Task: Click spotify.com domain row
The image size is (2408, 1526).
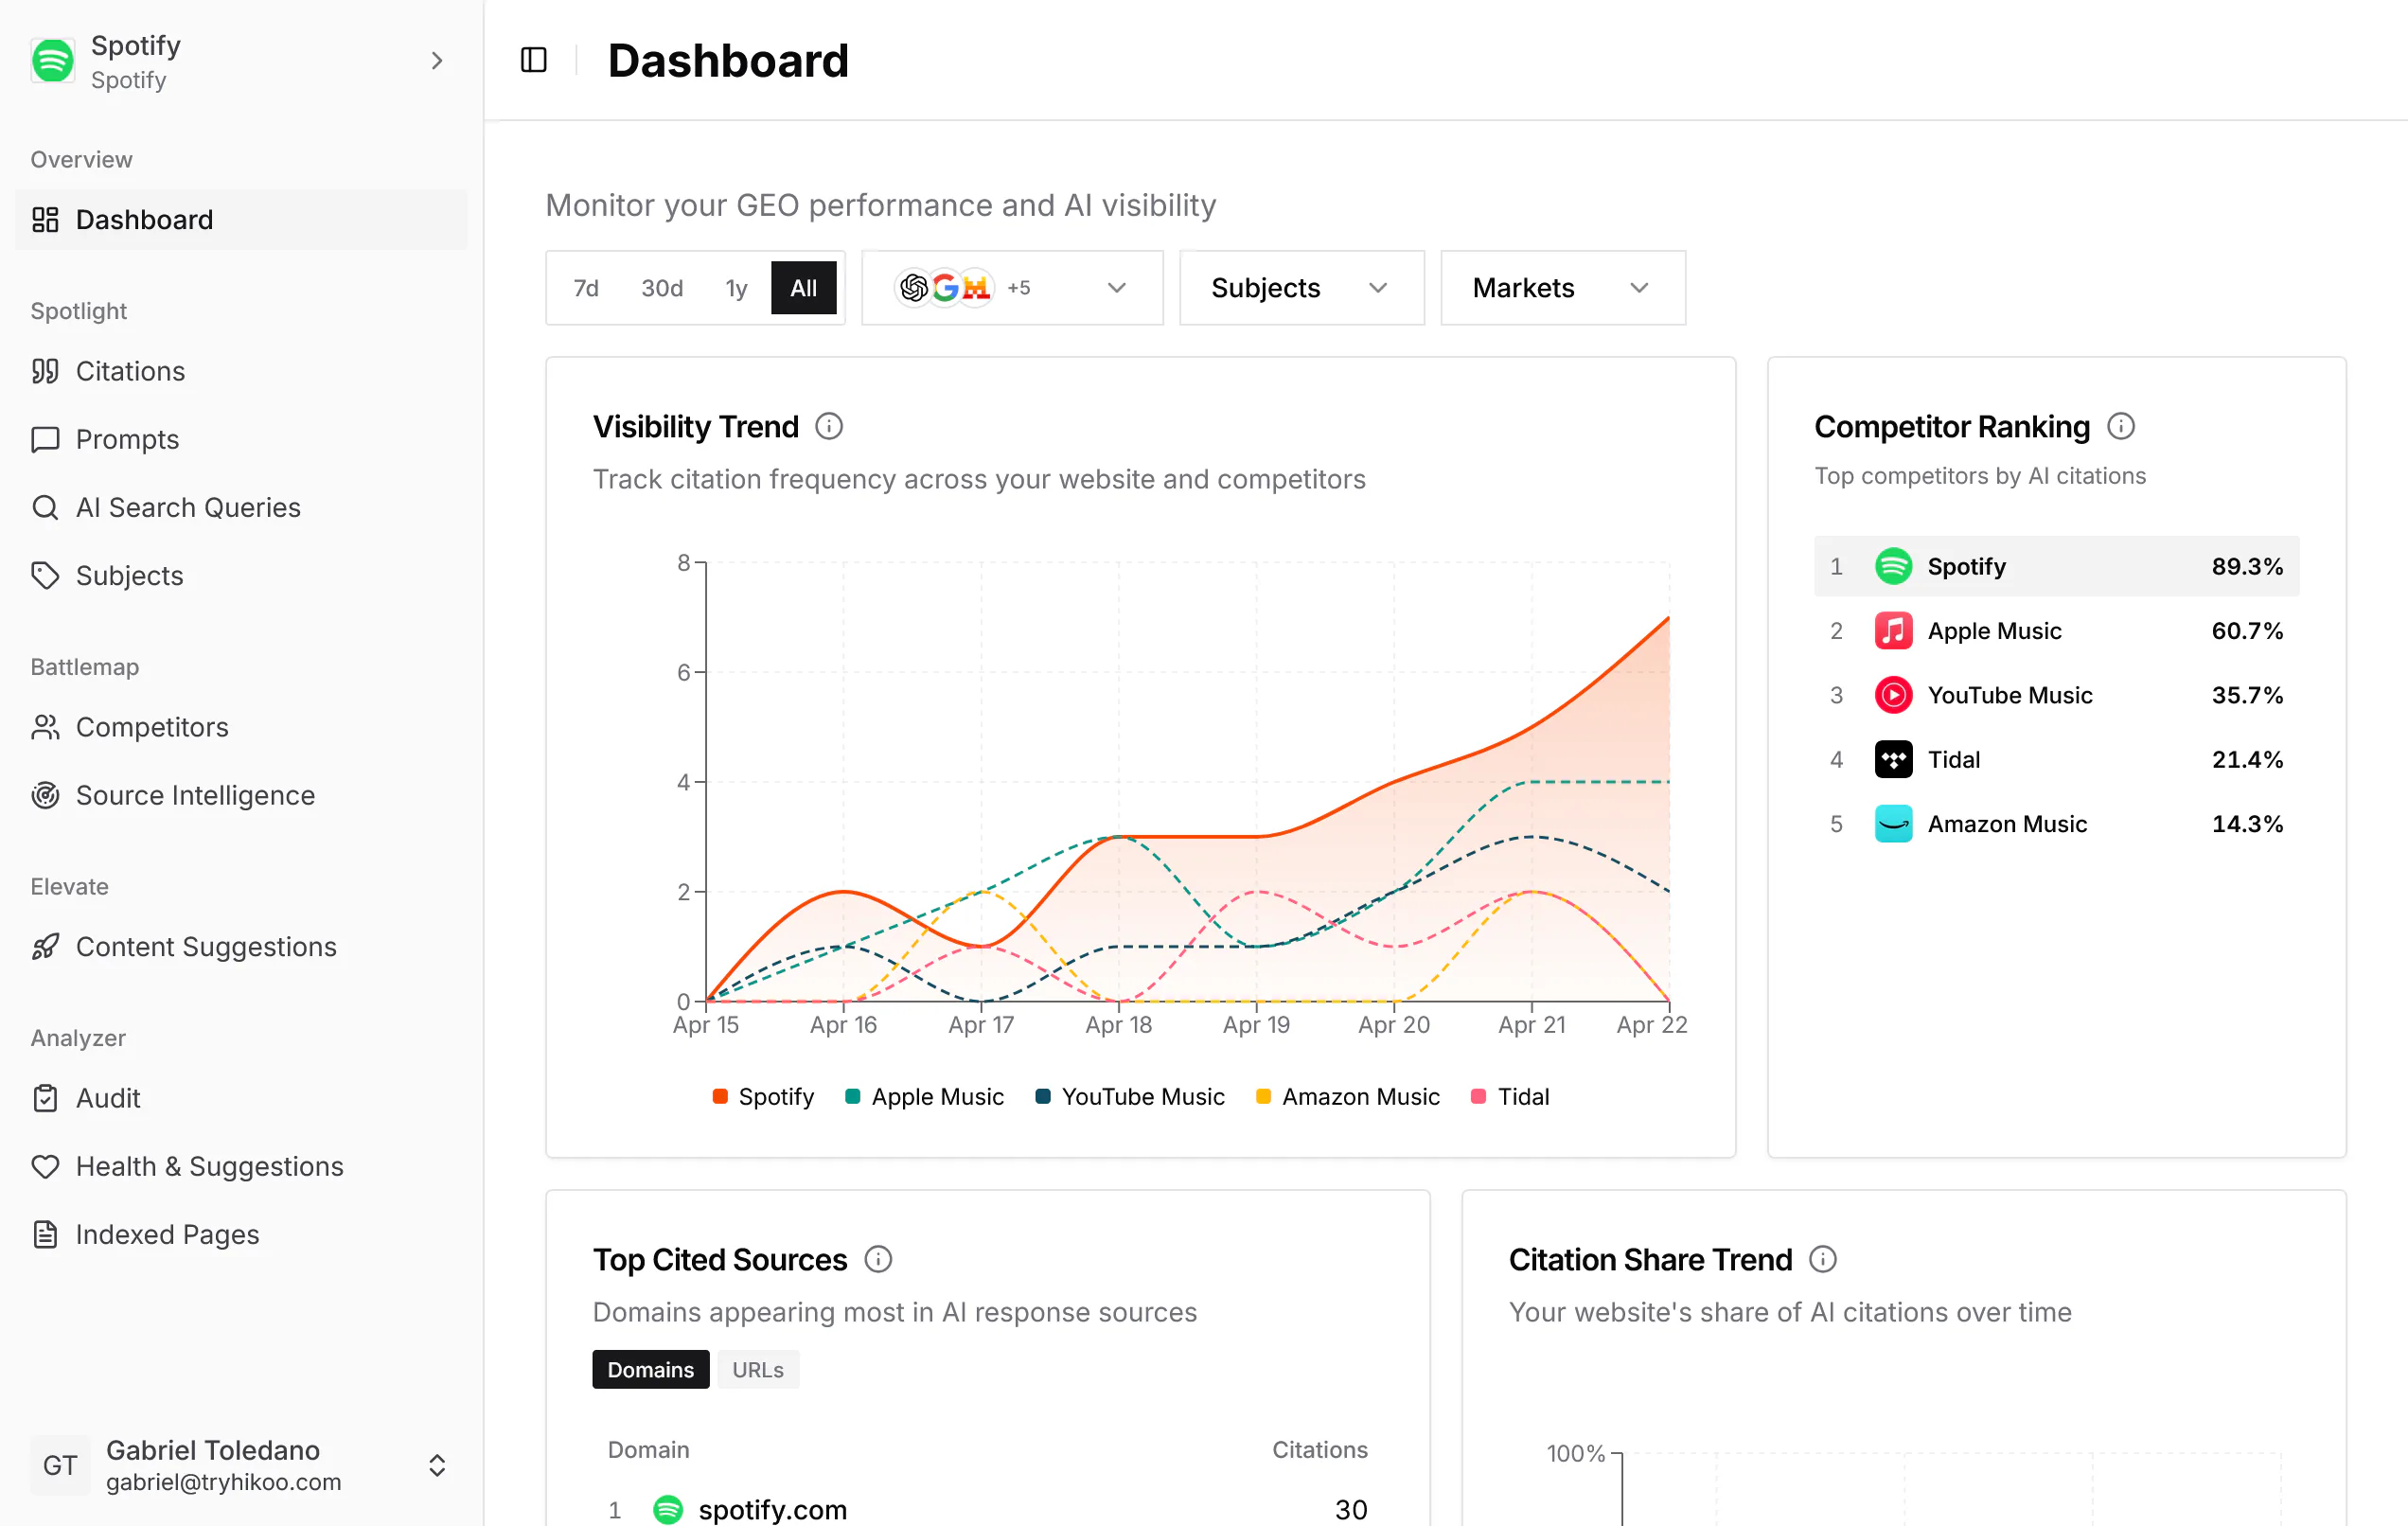Action: (987, 1508)
